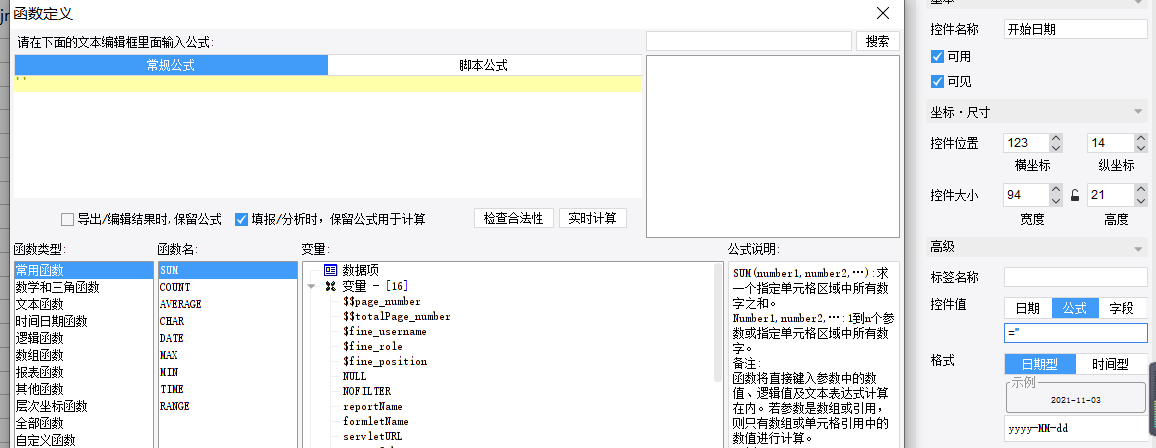Toggle the 可用 checkbox
1156x448 pixels.
[x=938, y=56]
